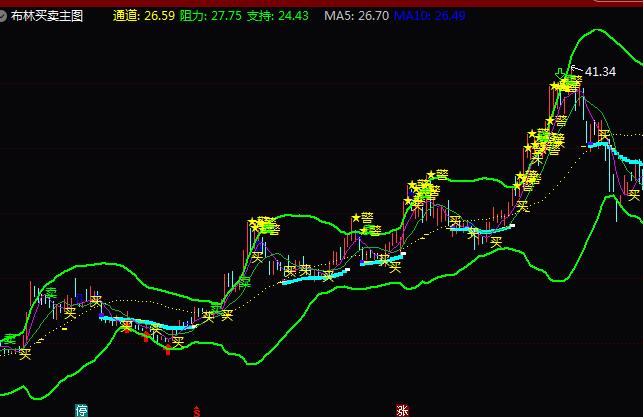Image resolution: width=643 pixels, height=417 pixels.
Task: Select the rightmost 买 buy signal
Action: tap(633, 195)
